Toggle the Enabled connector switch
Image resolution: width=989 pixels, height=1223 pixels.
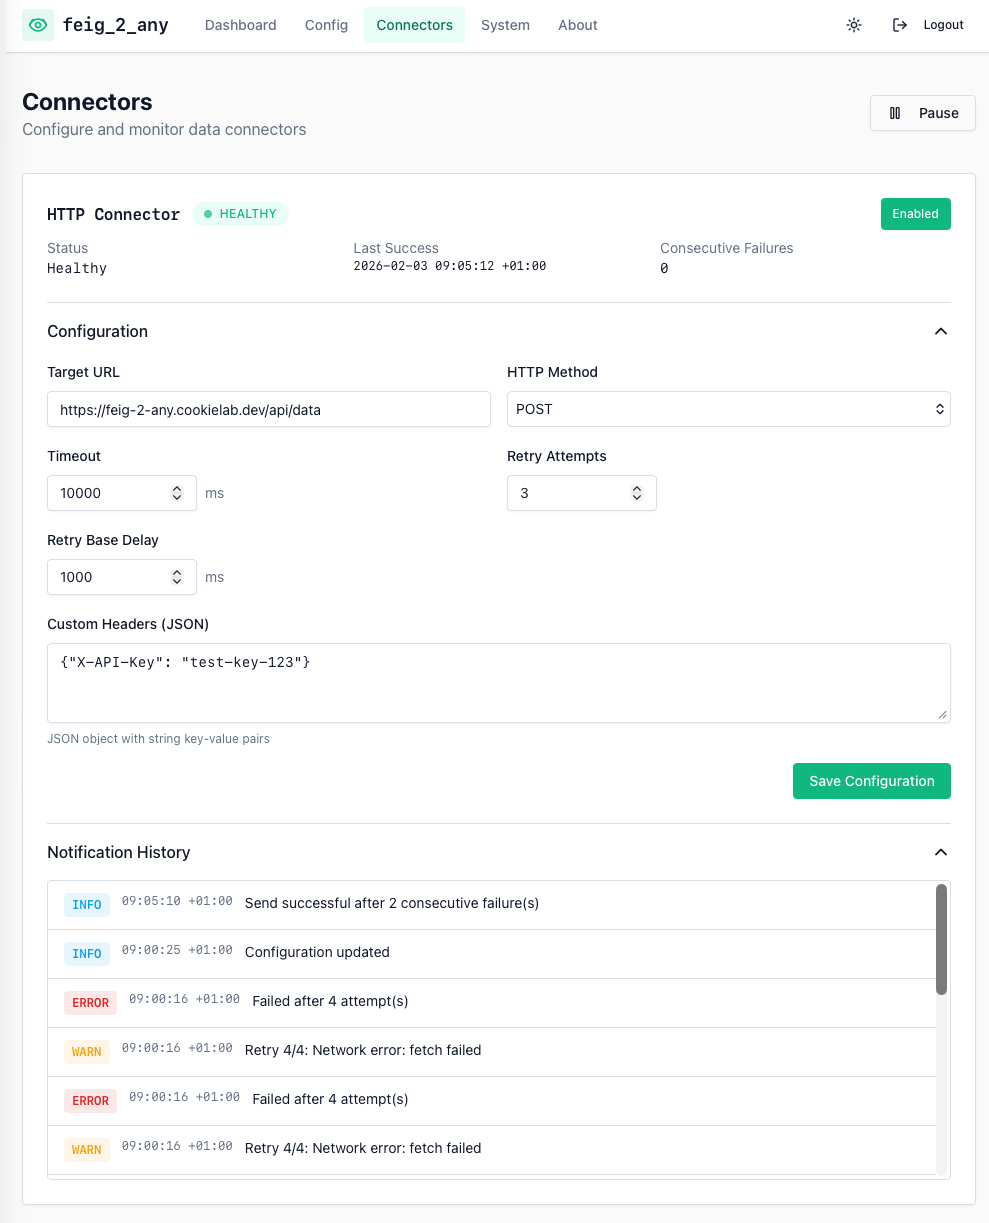pyautogui.click(x=915, y=214)
